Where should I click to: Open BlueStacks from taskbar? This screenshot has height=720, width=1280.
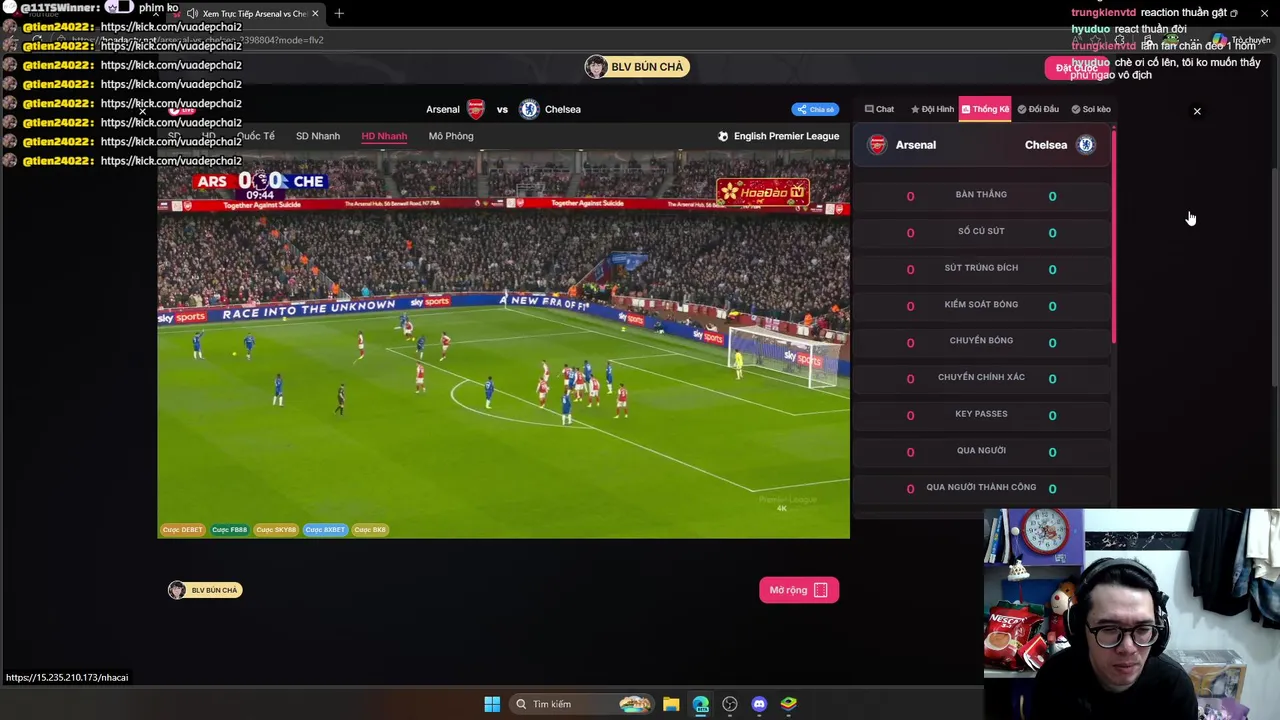pyautogui.click(x=788, y=704)
